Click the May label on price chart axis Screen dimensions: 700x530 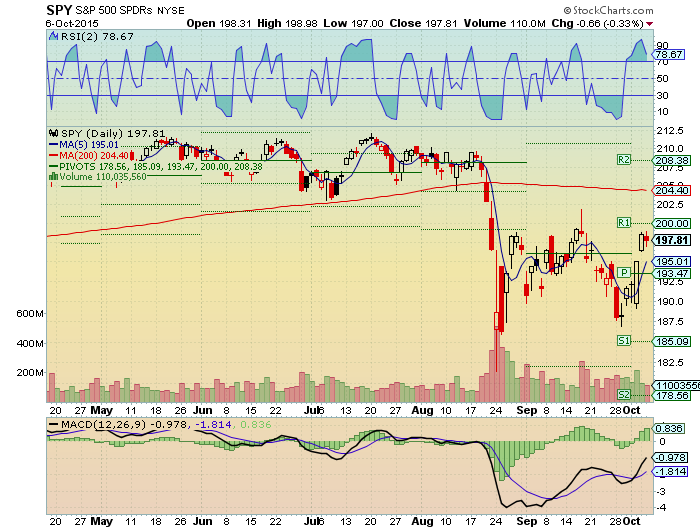tap(101, 410)
